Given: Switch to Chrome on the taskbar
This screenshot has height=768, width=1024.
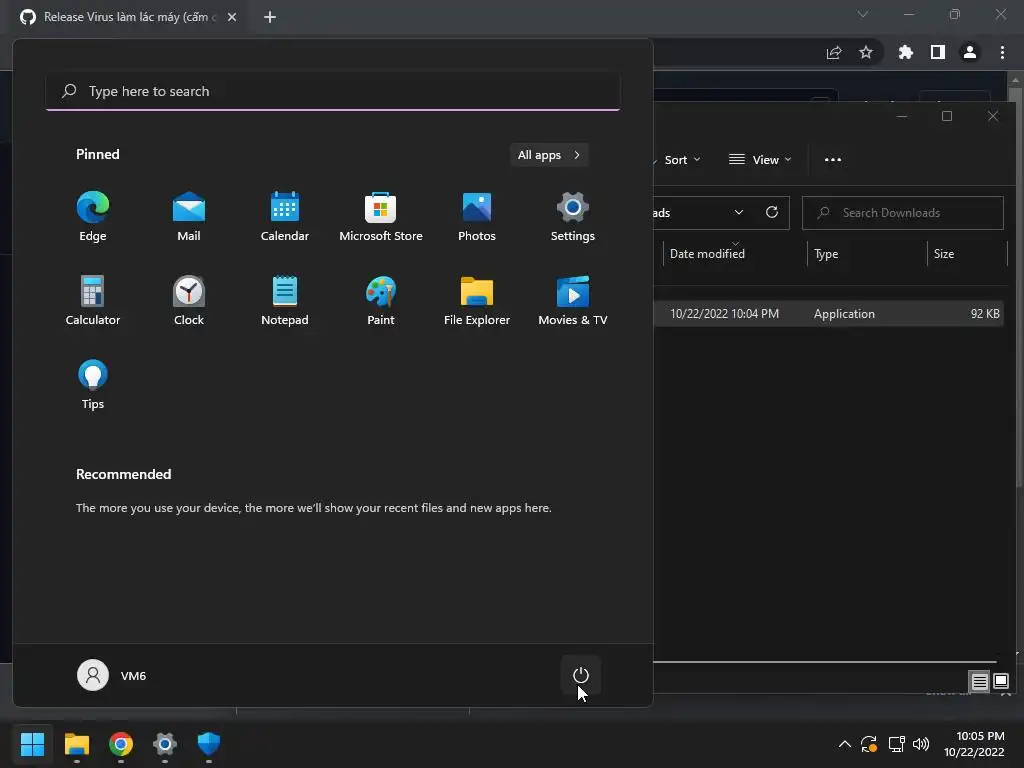Looking at the screenshot, I should 121,744.
